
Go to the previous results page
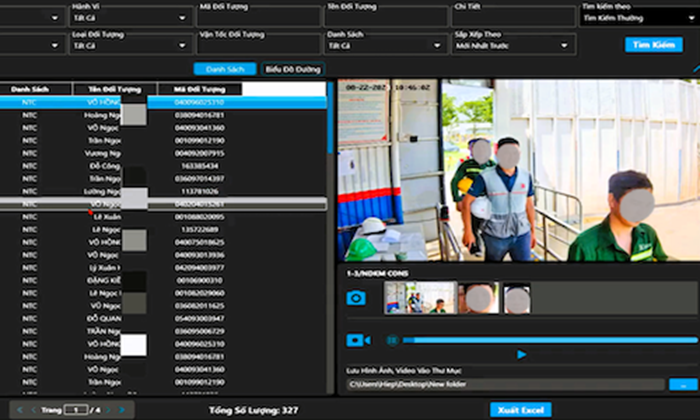[32, 409]
